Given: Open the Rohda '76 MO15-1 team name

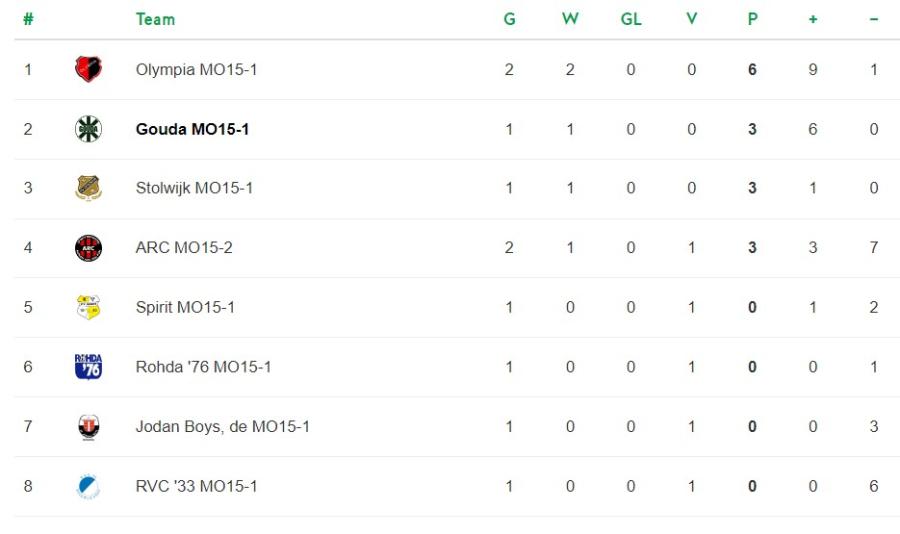Looking at the screenshot, I should pyautogui.click(x=203, y=367).
